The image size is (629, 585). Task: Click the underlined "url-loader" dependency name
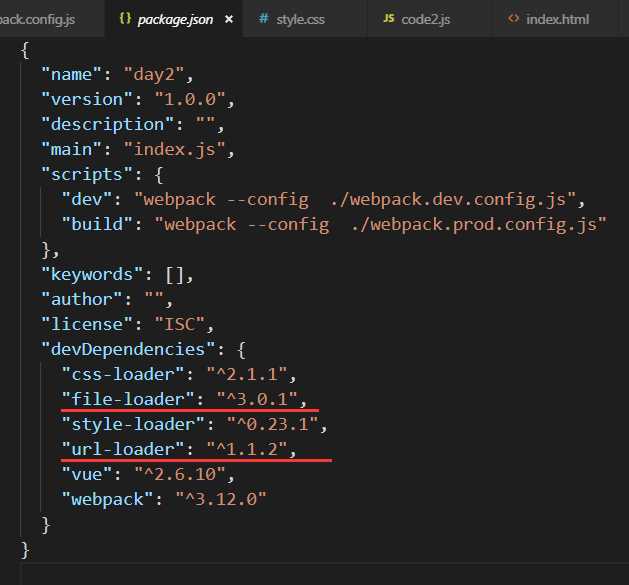coord(116,449)
